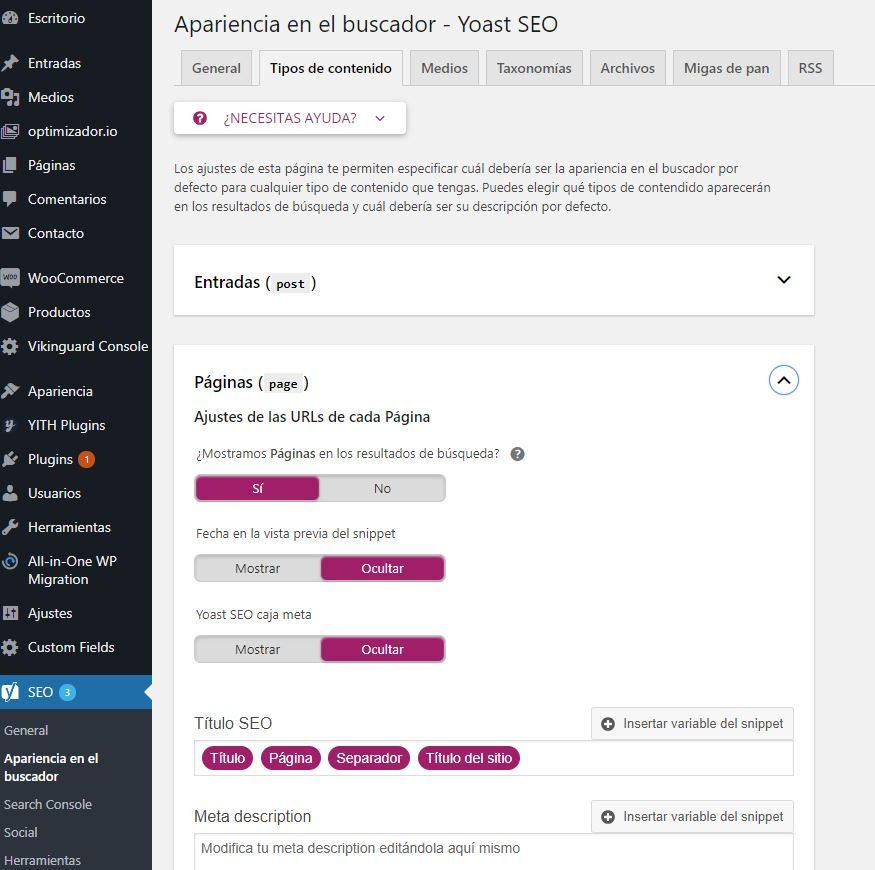Open Herramientas link under SEO submenu
Viewport: 875px width, 870px height.
42,860
